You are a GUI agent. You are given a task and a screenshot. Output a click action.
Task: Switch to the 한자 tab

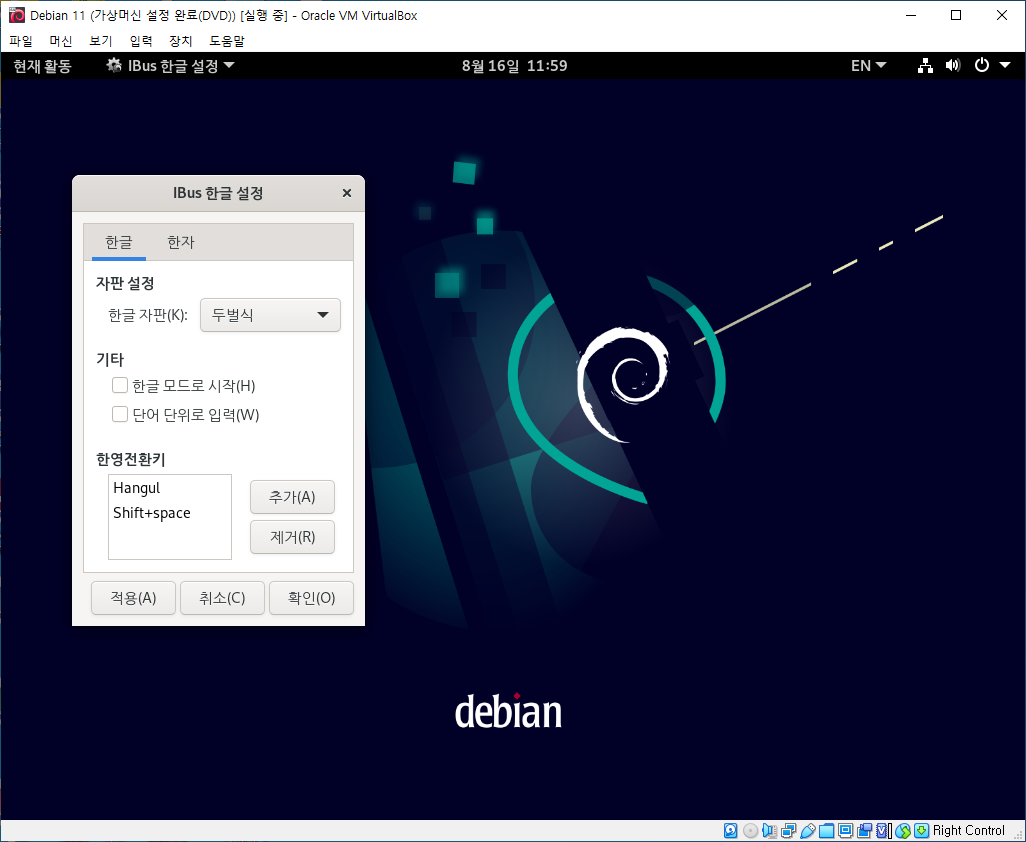coord(181,242)
